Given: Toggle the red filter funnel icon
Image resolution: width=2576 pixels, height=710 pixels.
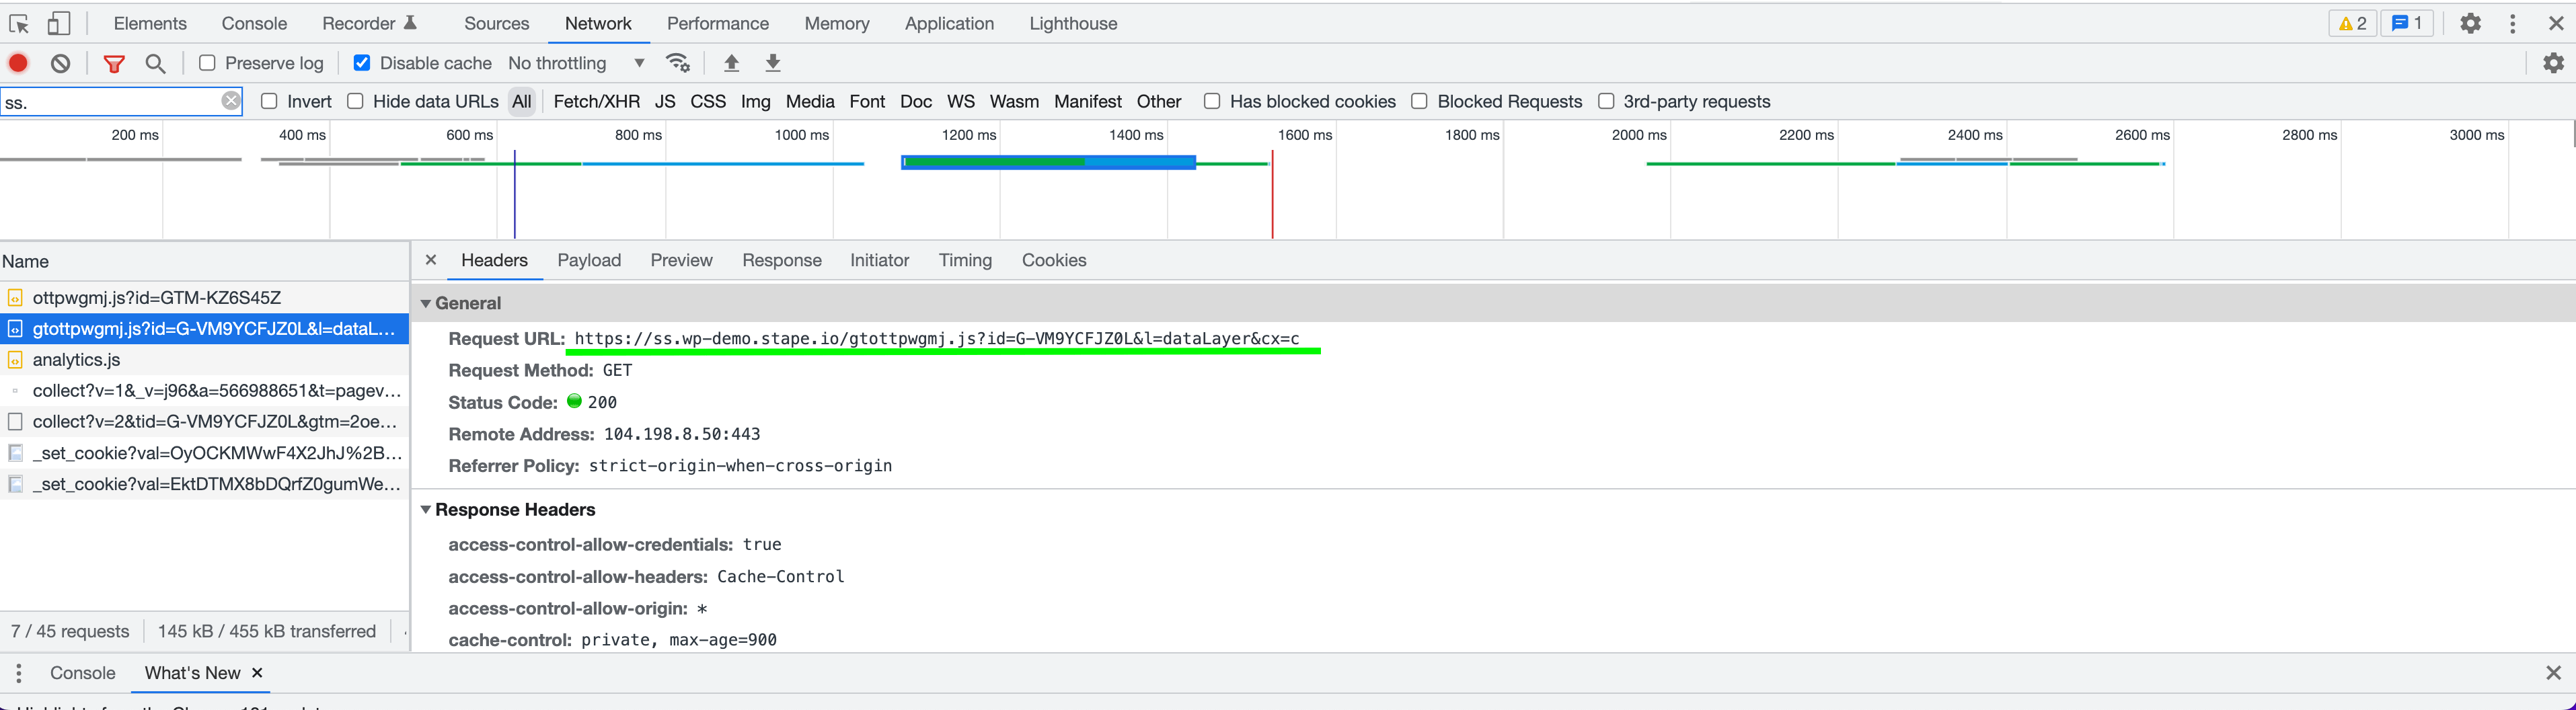Looking at the screenshot, I should [x=114, y=63].
